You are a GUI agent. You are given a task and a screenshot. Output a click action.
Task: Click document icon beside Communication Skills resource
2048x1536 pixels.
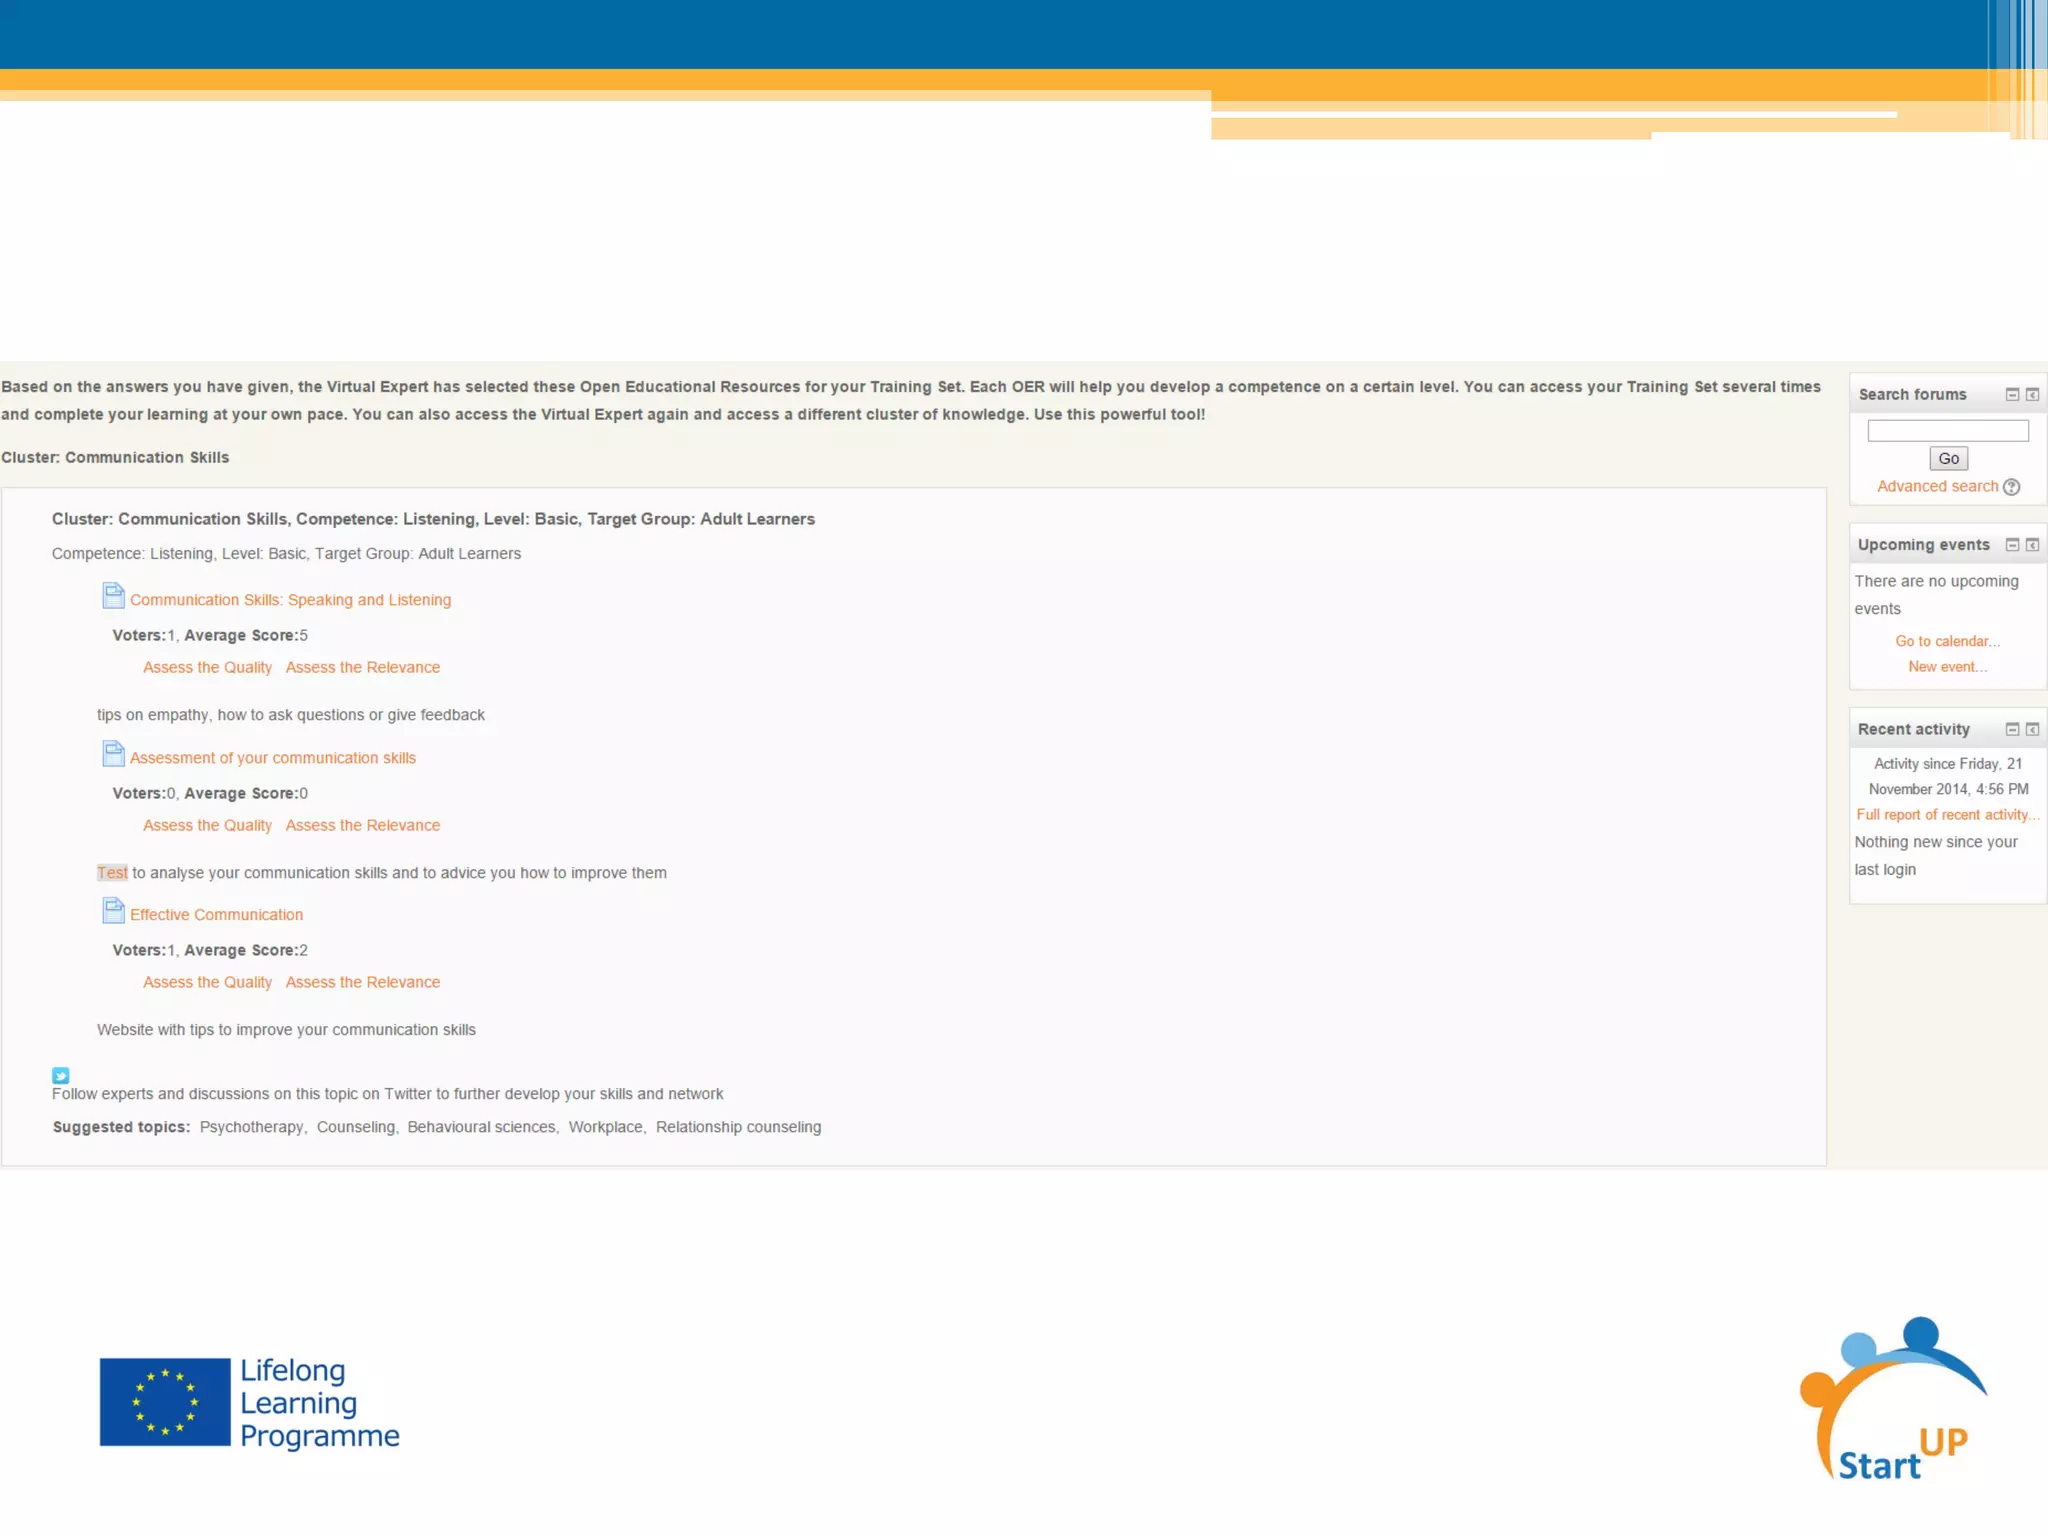pyautogui.click(x=113, y=596)
